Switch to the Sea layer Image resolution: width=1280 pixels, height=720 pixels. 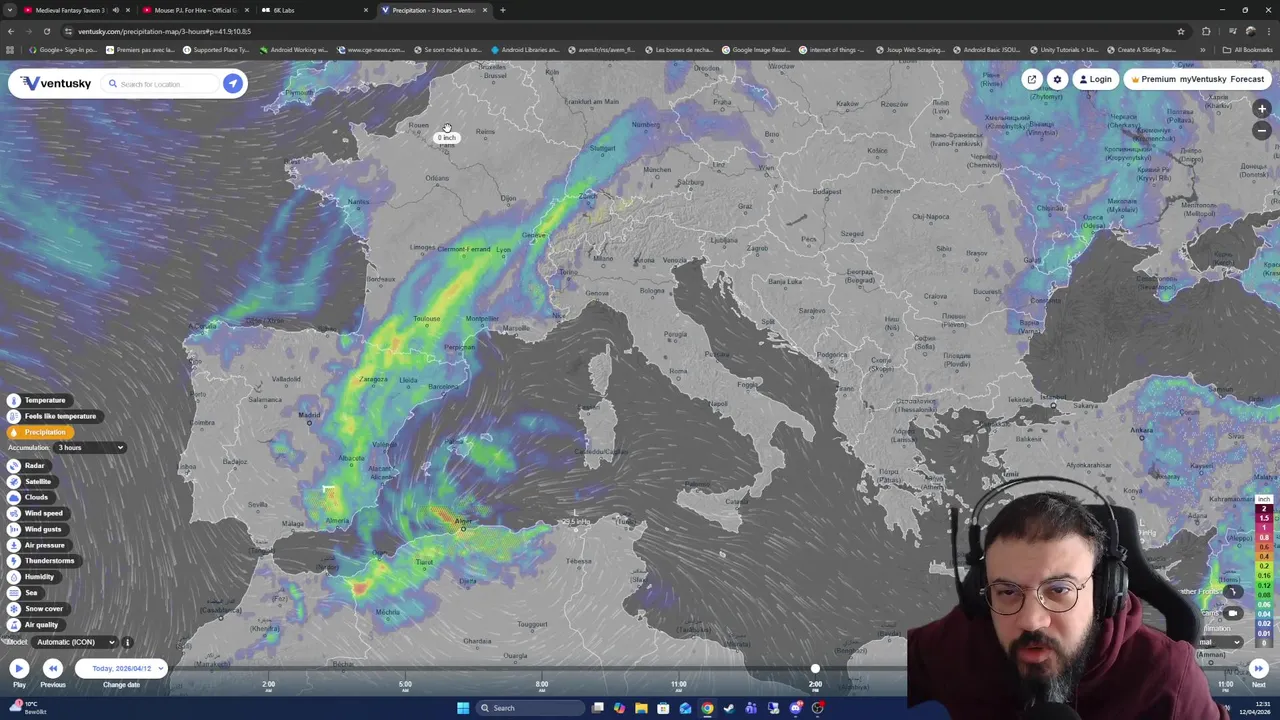pyautogui.click(x=24, y=593)
